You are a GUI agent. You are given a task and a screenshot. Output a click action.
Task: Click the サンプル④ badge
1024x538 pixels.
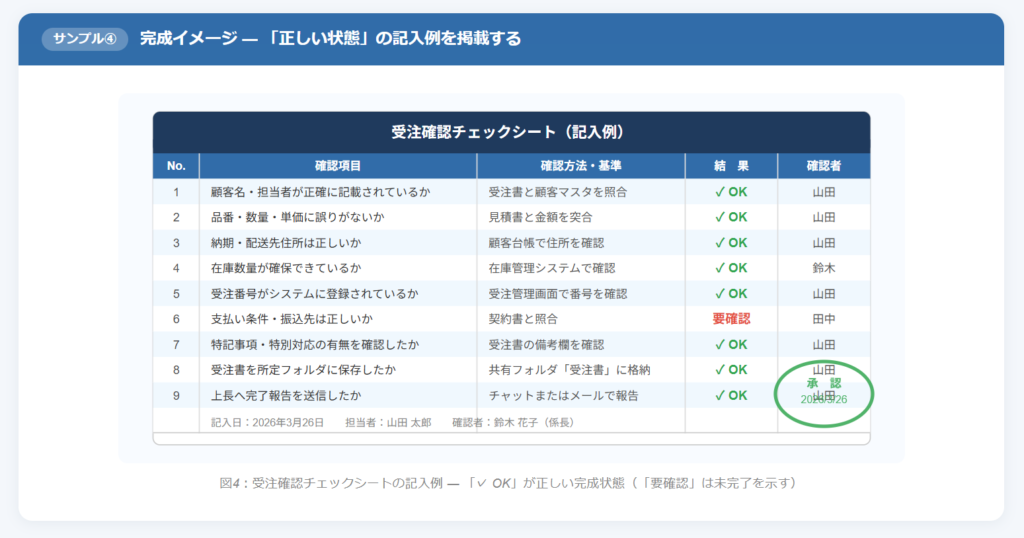point(84,39)
